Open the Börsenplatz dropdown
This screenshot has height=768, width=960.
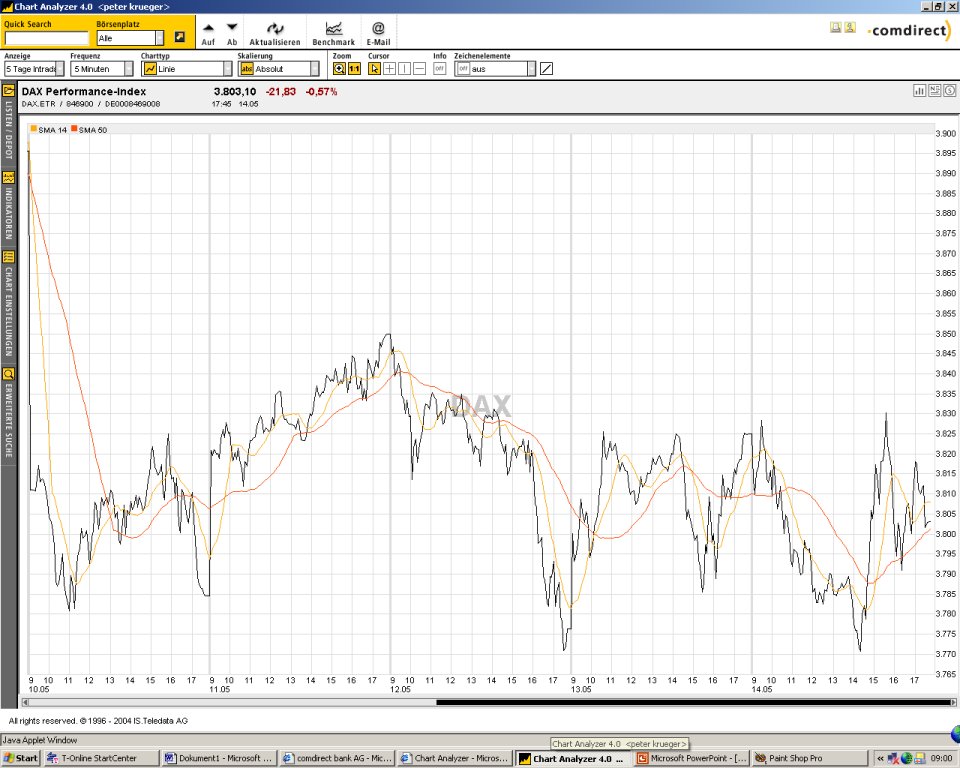click(x=159, y=38)
